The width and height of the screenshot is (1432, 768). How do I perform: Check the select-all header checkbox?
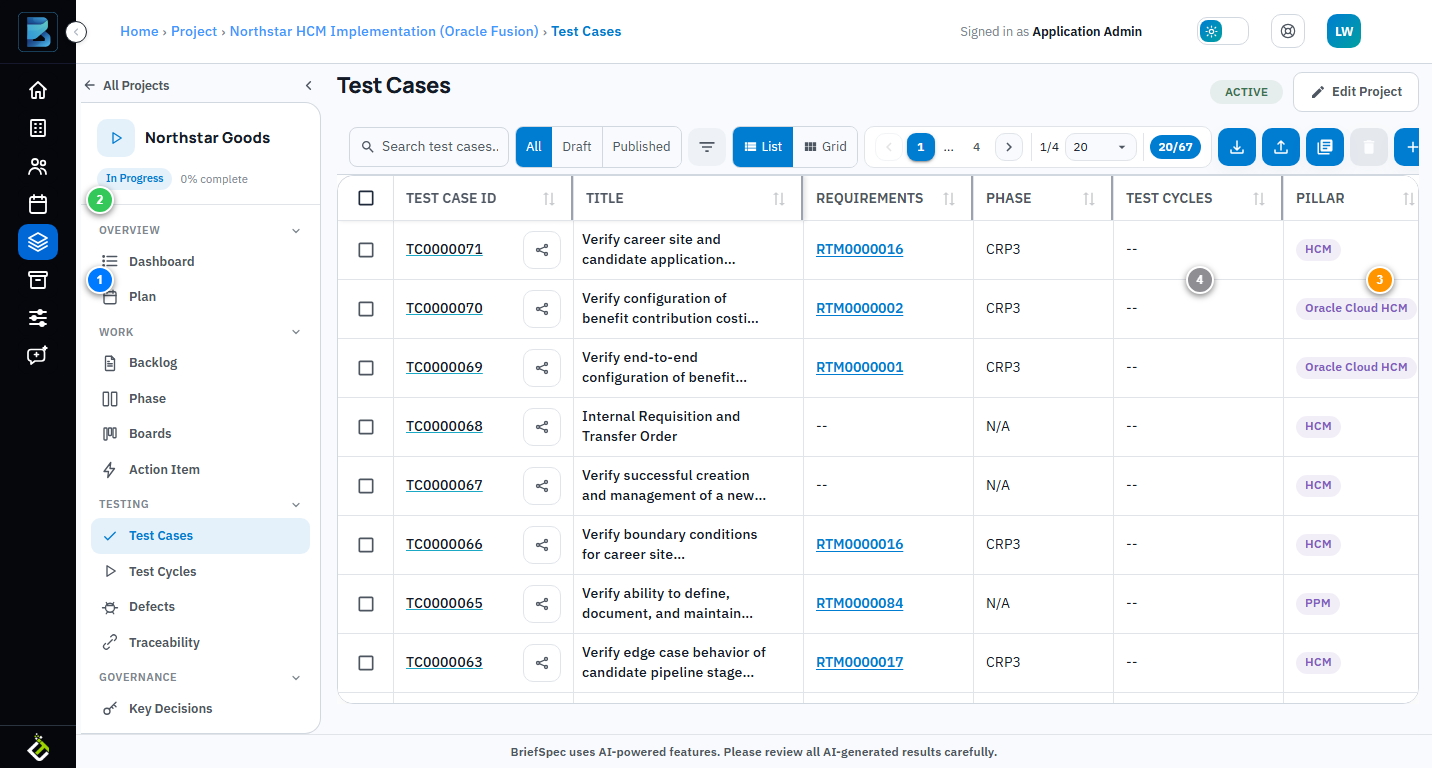(366, 198)
